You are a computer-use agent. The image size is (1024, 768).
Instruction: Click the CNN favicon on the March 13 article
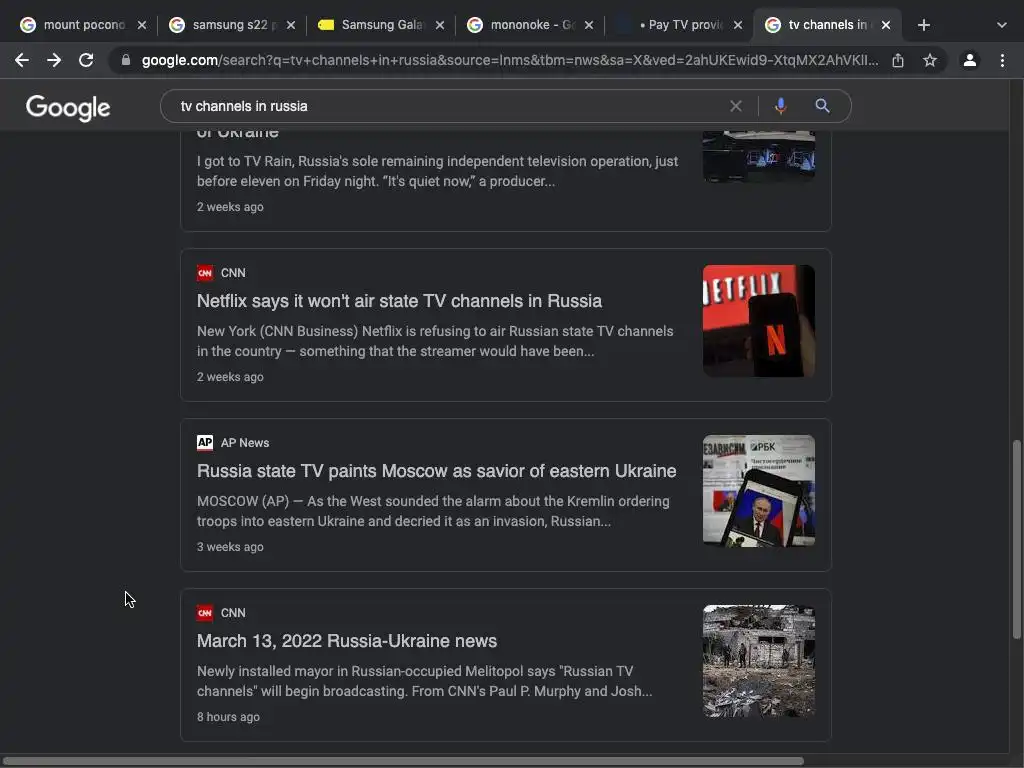point(205,613)
